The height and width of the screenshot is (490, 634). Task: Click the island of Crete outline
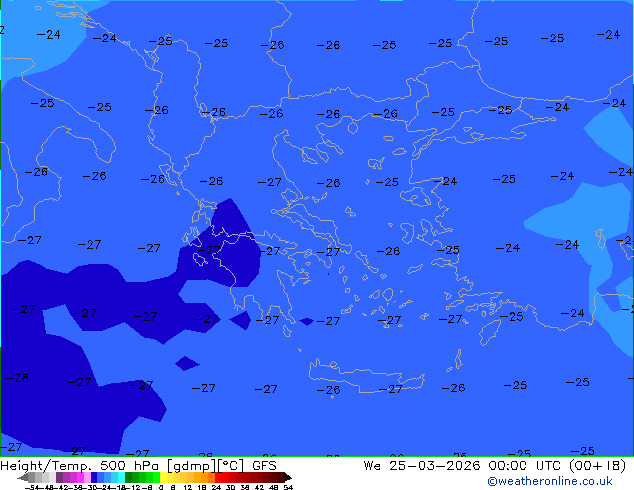366,376
